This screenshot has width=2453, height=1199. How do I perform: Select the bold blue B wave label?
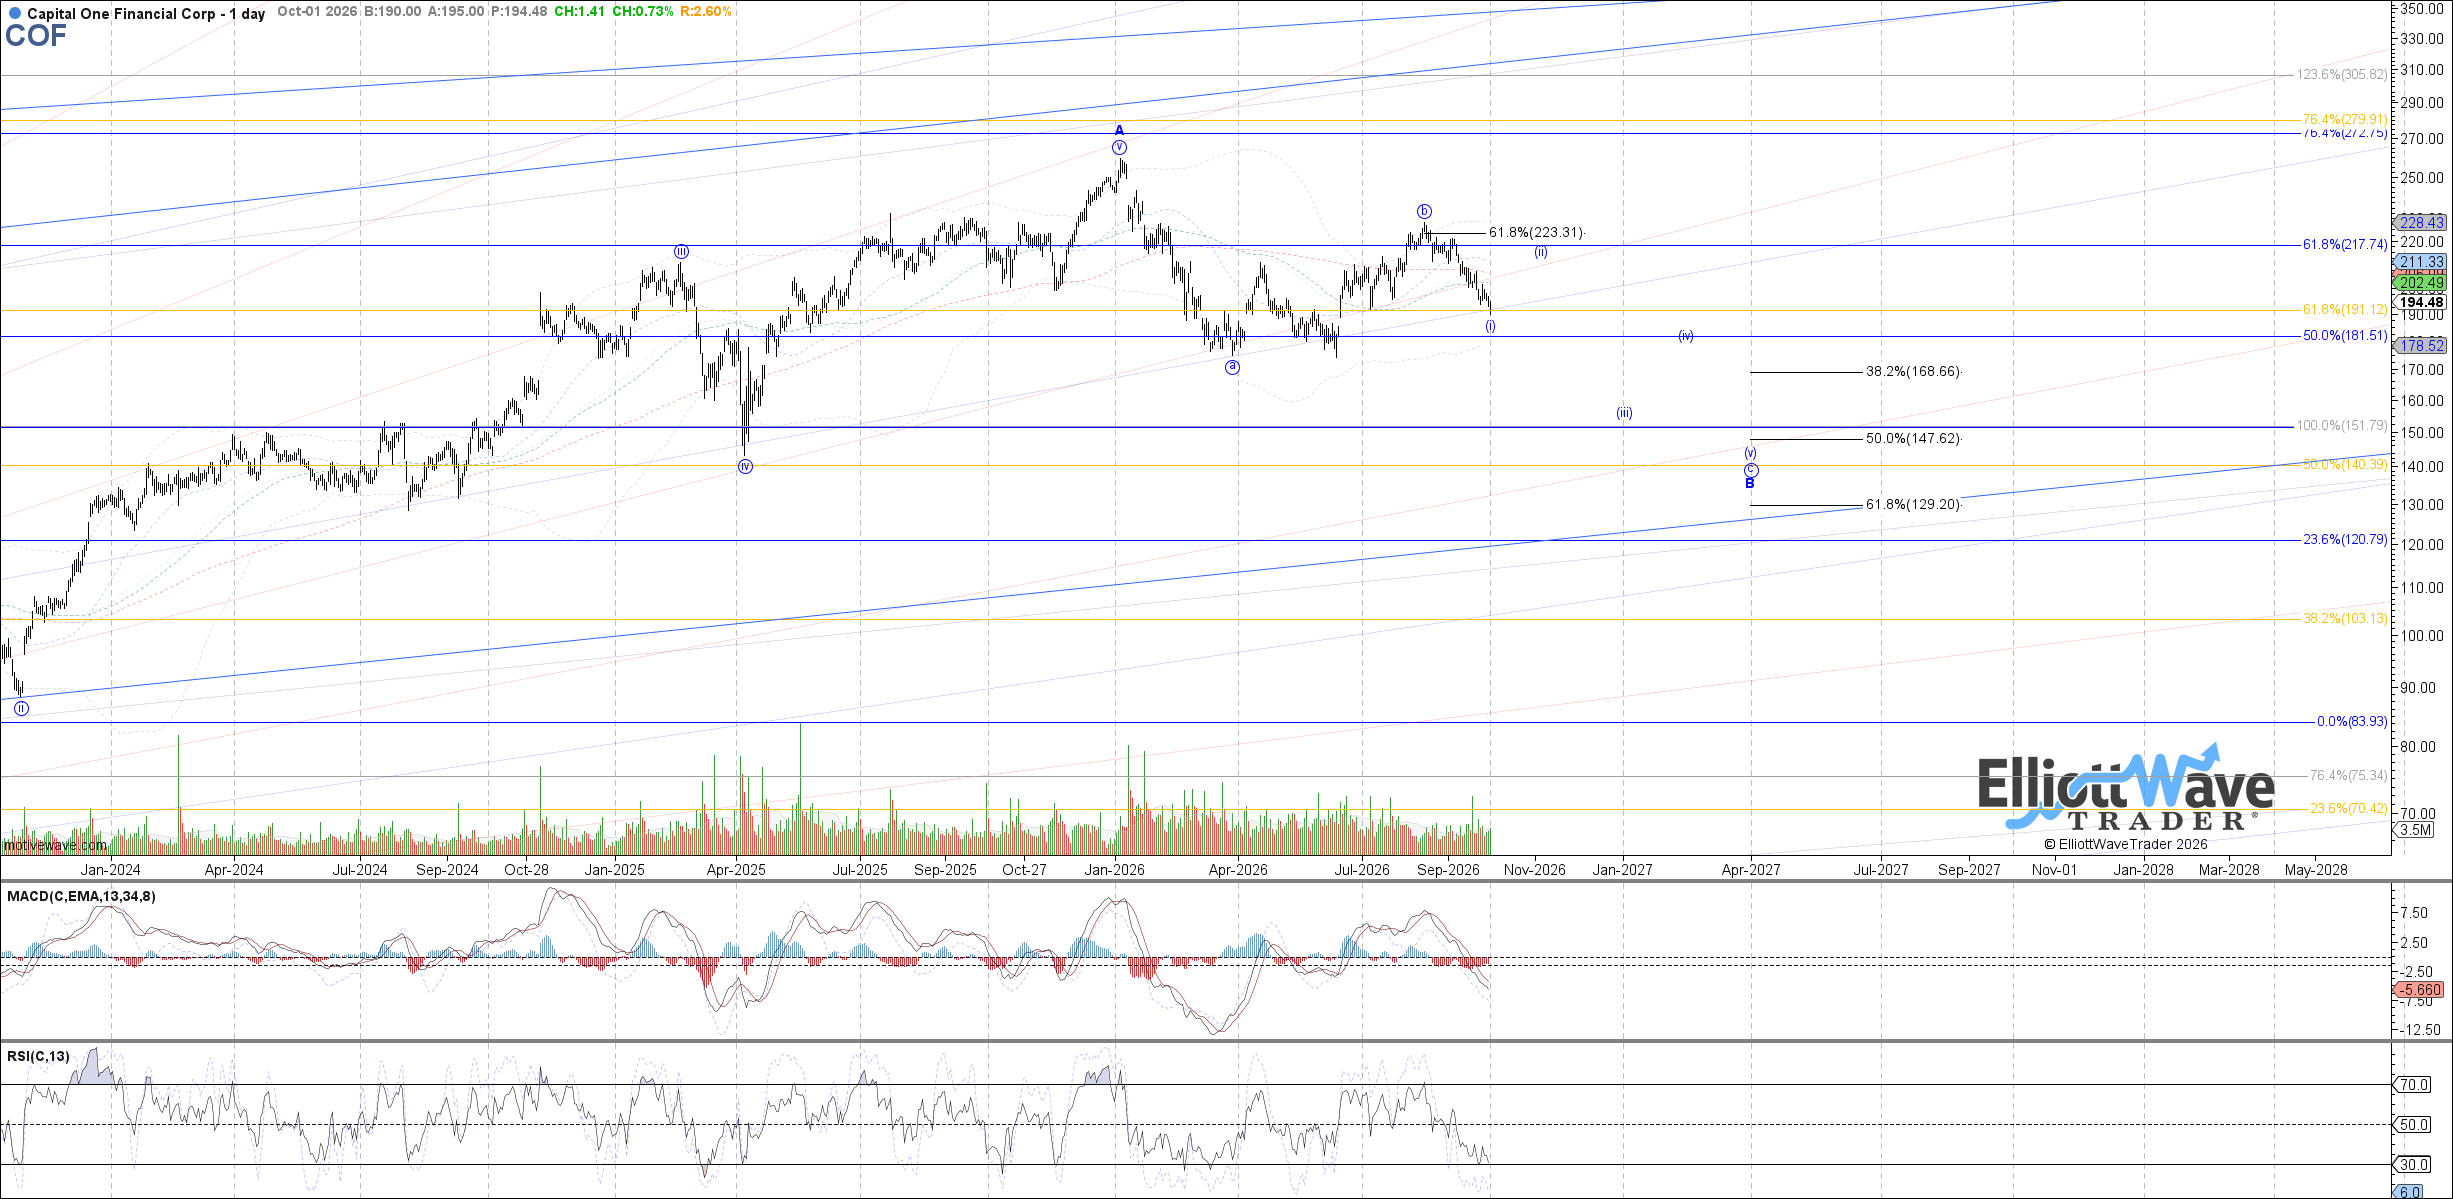(x=1750, y=484)
